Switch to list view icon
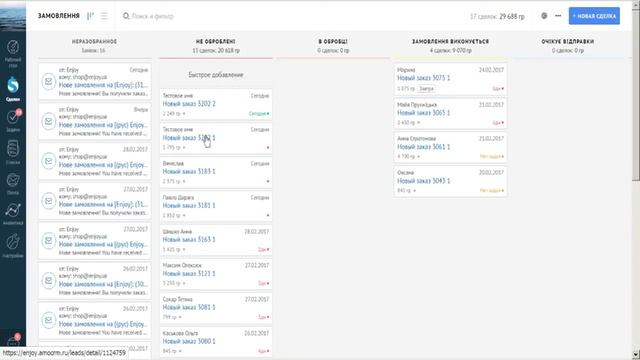 click(104, 16)
